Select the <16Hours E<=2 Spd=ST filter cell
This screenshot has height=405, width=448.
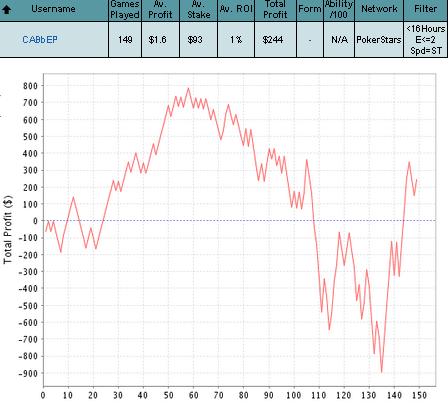[426, 40]
